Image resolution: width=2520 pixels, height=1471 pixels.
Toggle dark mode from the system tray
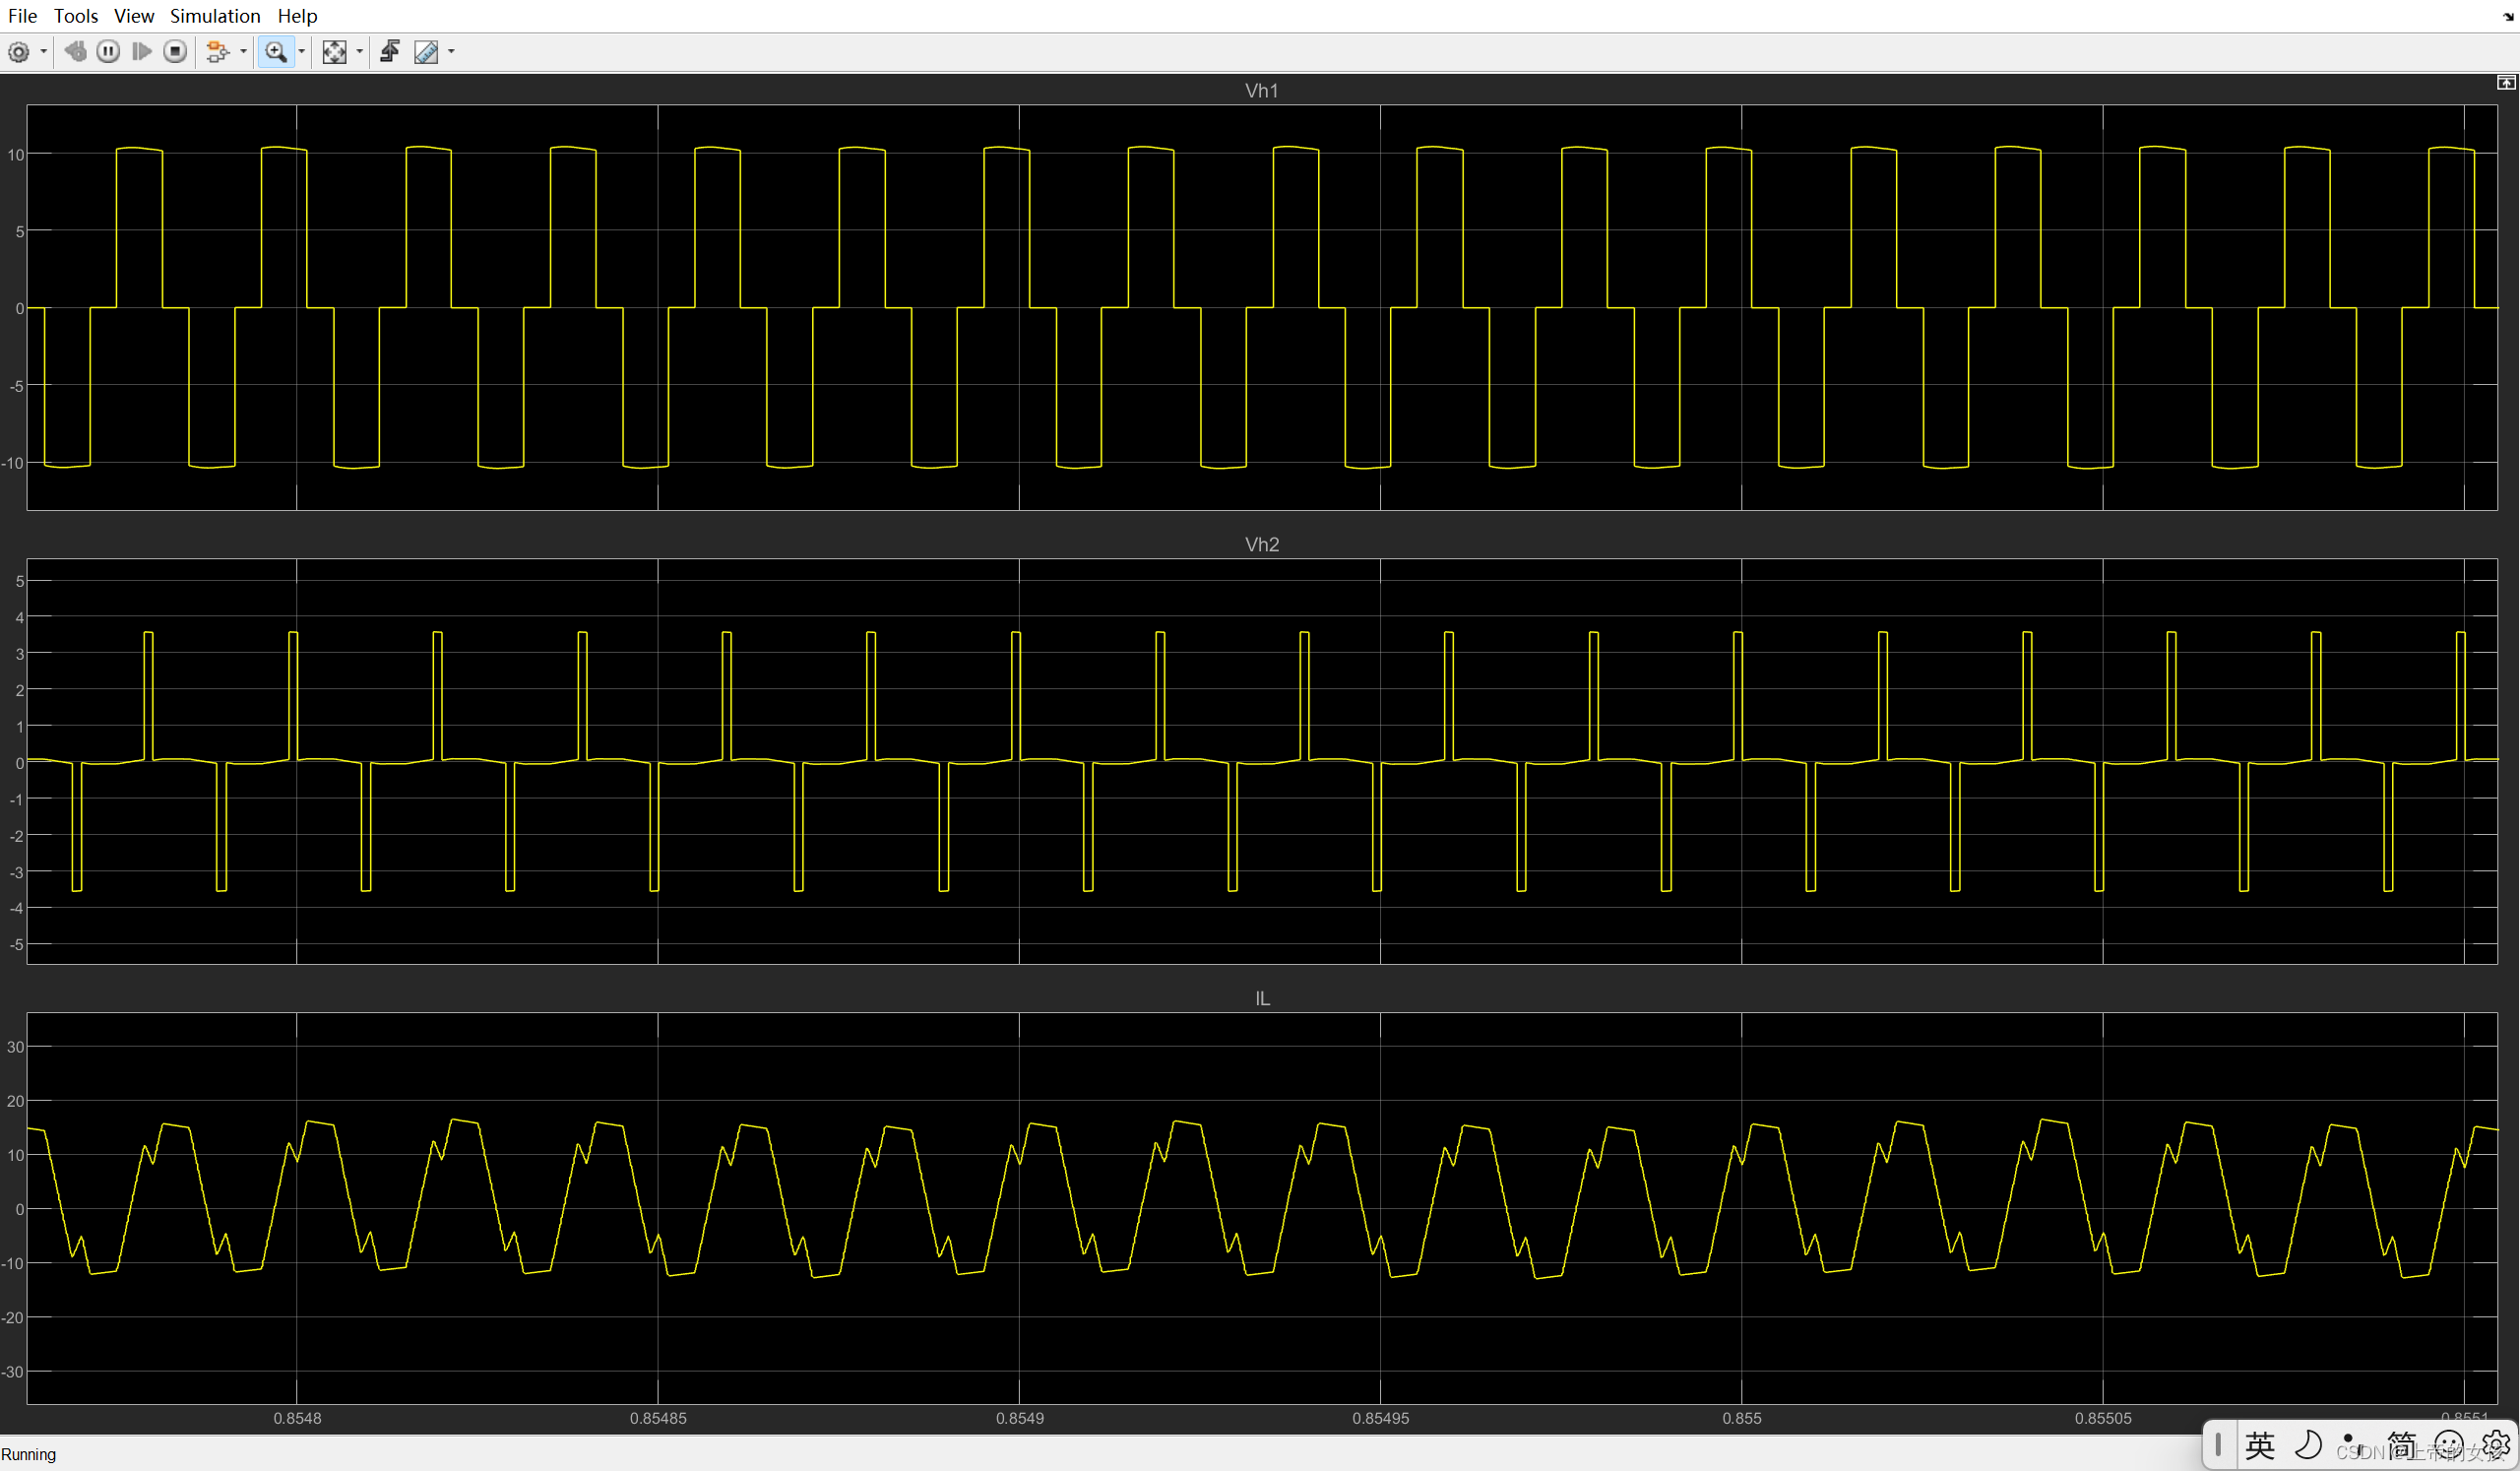coord(2307,1445)
